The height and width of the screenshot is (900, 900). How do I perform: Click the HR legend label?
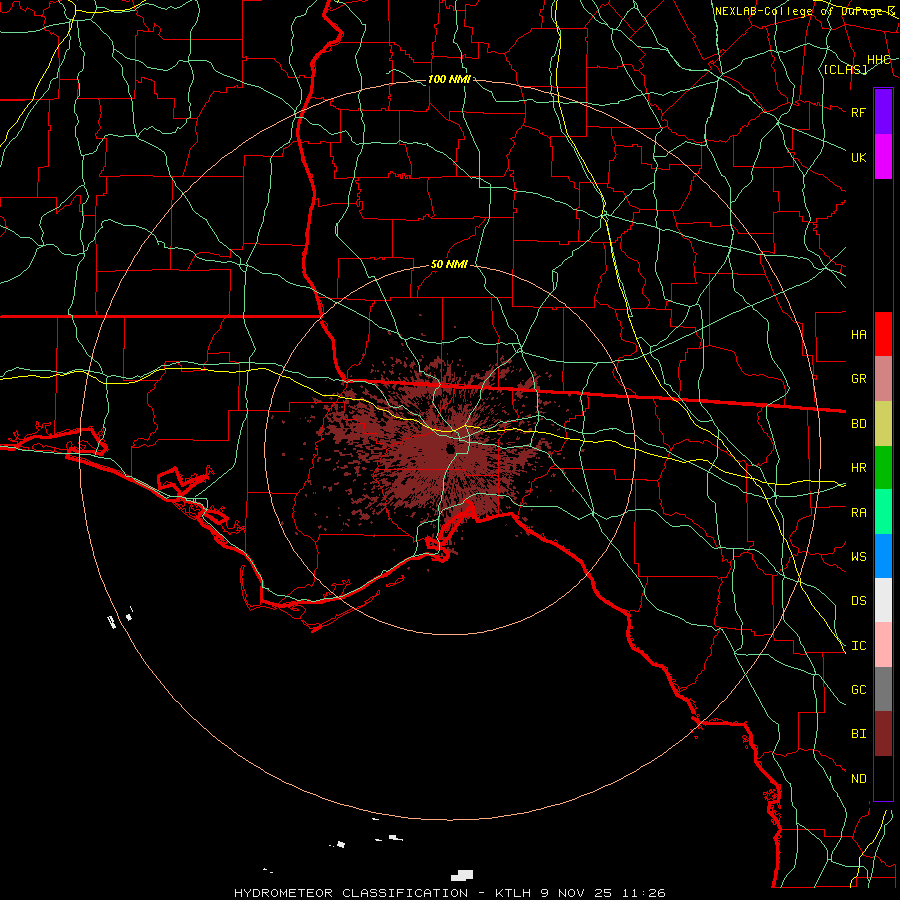[858, 467]
